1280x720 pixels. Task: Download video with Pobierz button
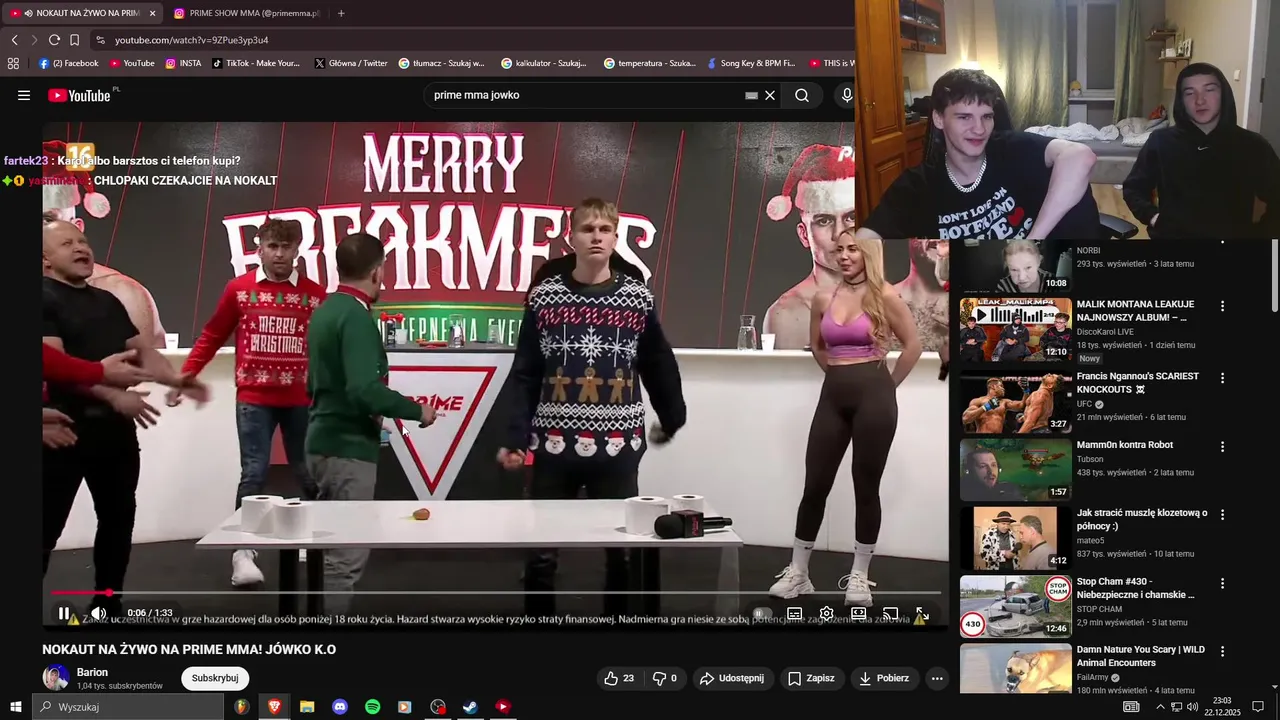coord(883,678)
